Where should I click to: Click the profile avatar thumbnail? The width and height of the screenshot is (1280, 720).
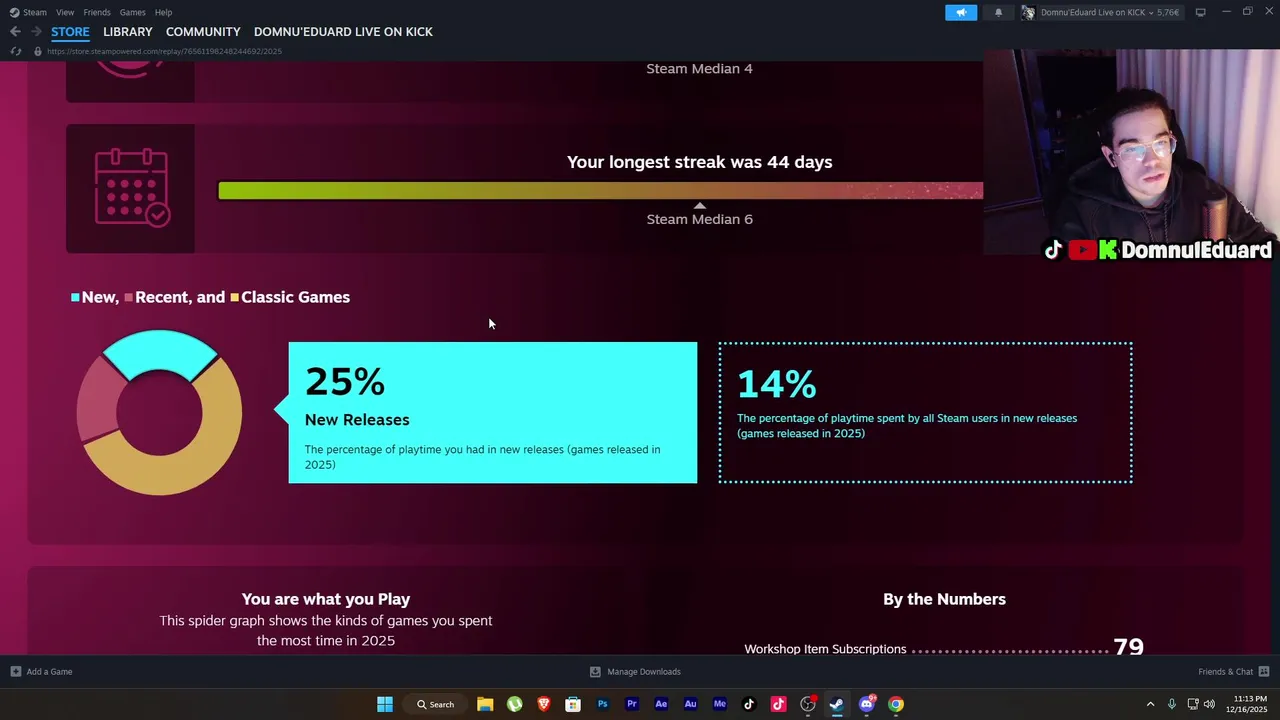pyautogui.click(x=1028, y=12)
